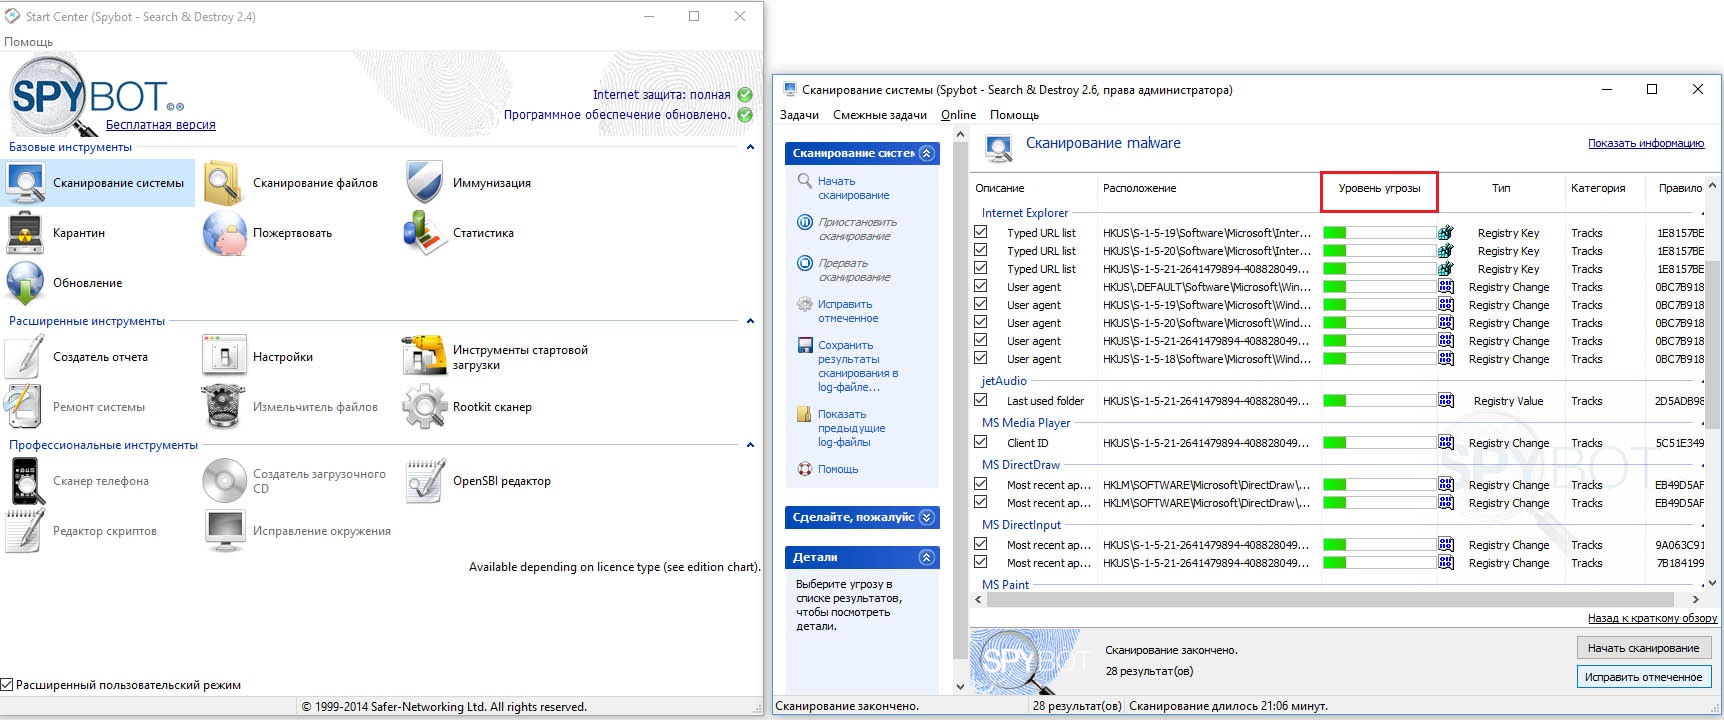Uncheck first MS DirectDraw Most recent entry
Image resolution: width=1724 pixels, height=720 pixels.
point(981,484)
